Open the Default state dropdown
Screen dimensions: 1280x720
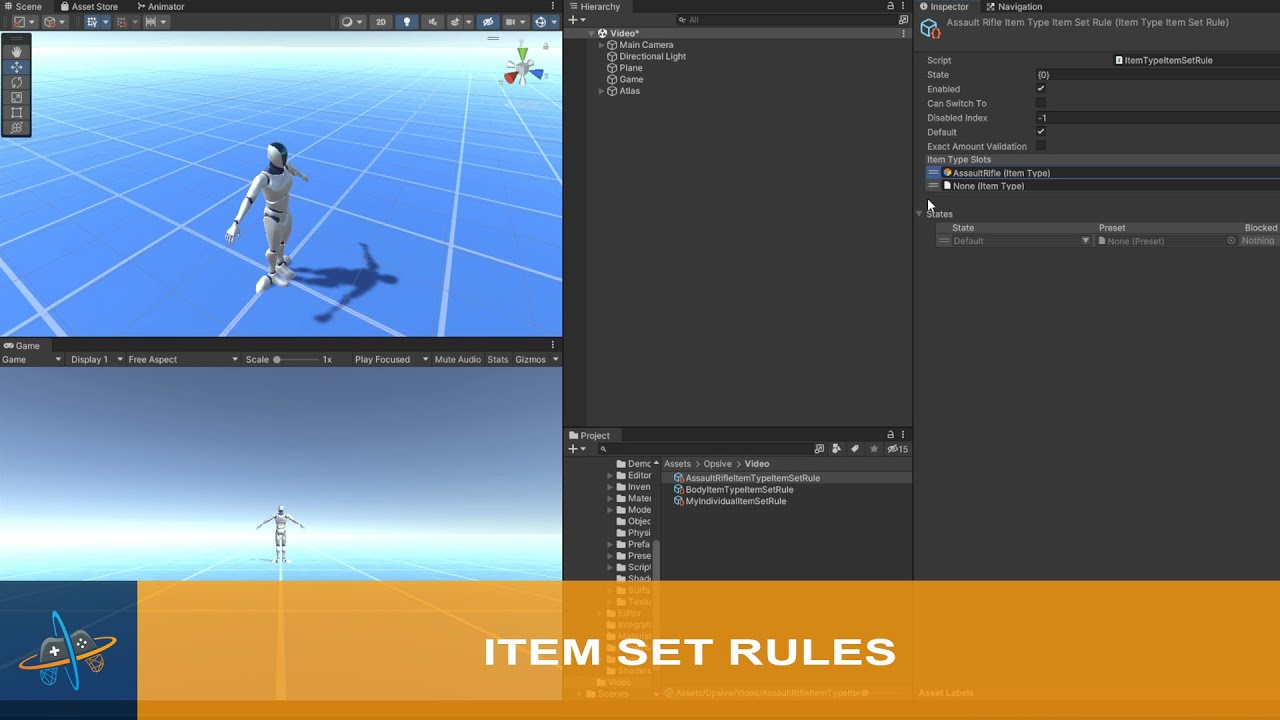click(x=1020, y=241)
